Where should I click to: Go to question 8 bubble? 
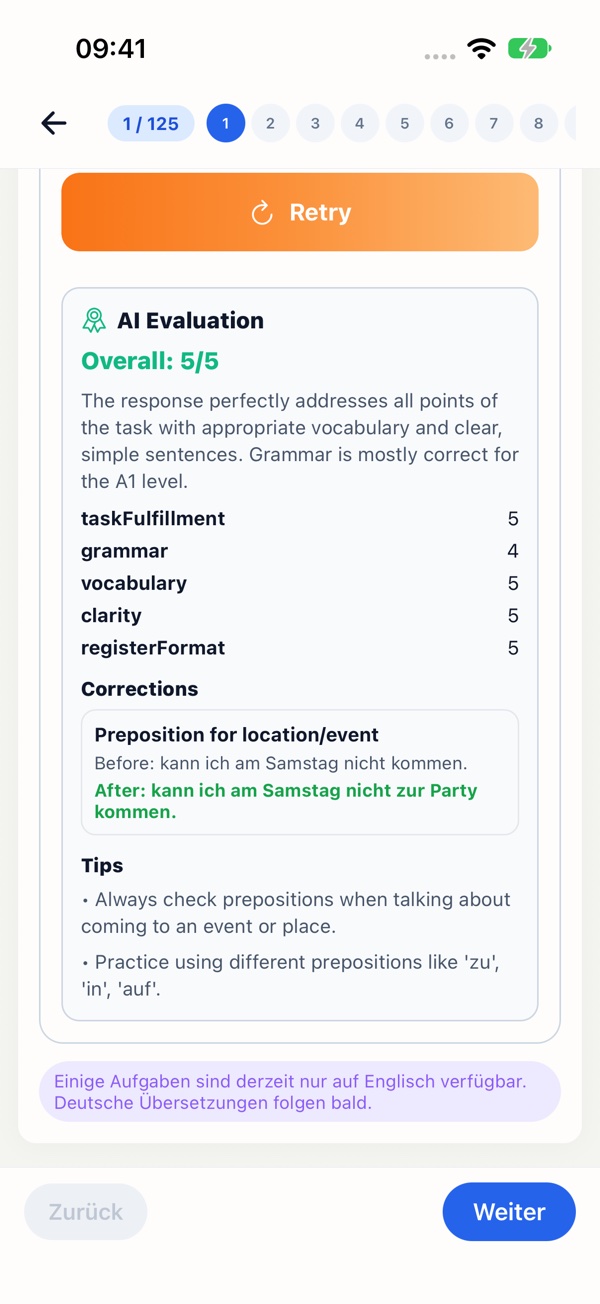pyautogui.click(x=539, y=124)
